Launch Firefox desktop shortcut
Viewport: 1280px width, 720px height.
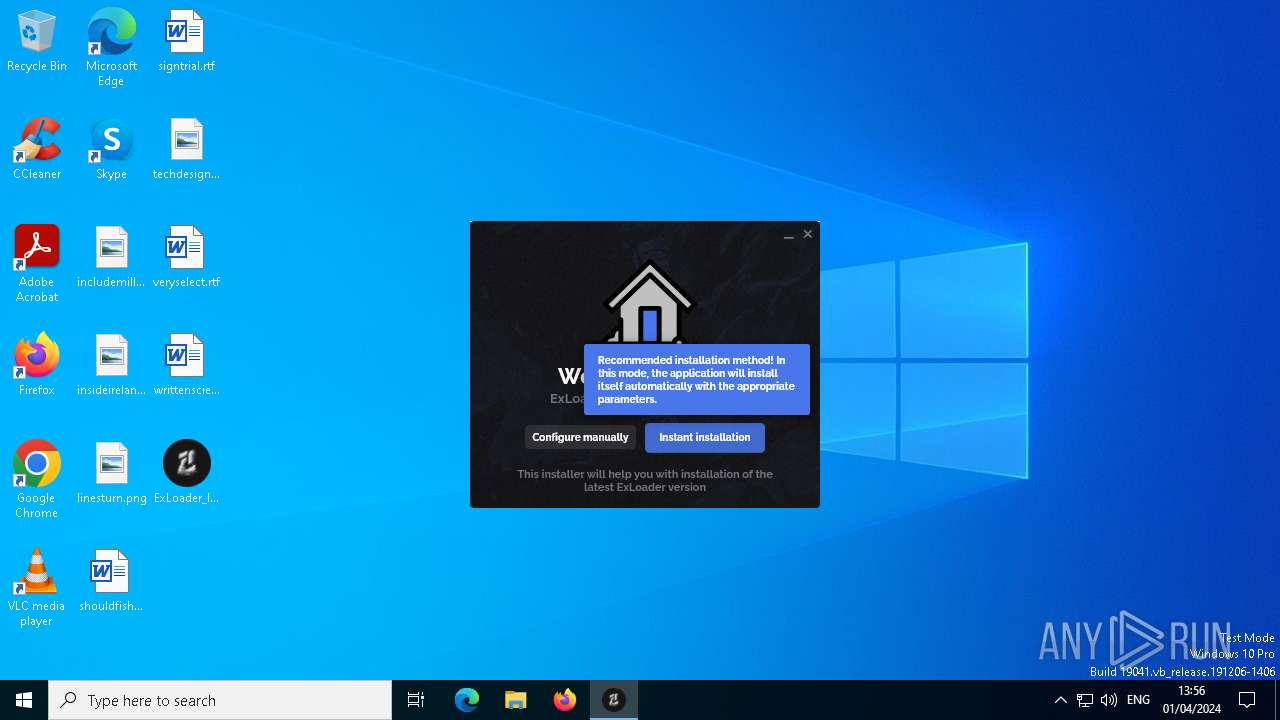[x=37, y=366]
